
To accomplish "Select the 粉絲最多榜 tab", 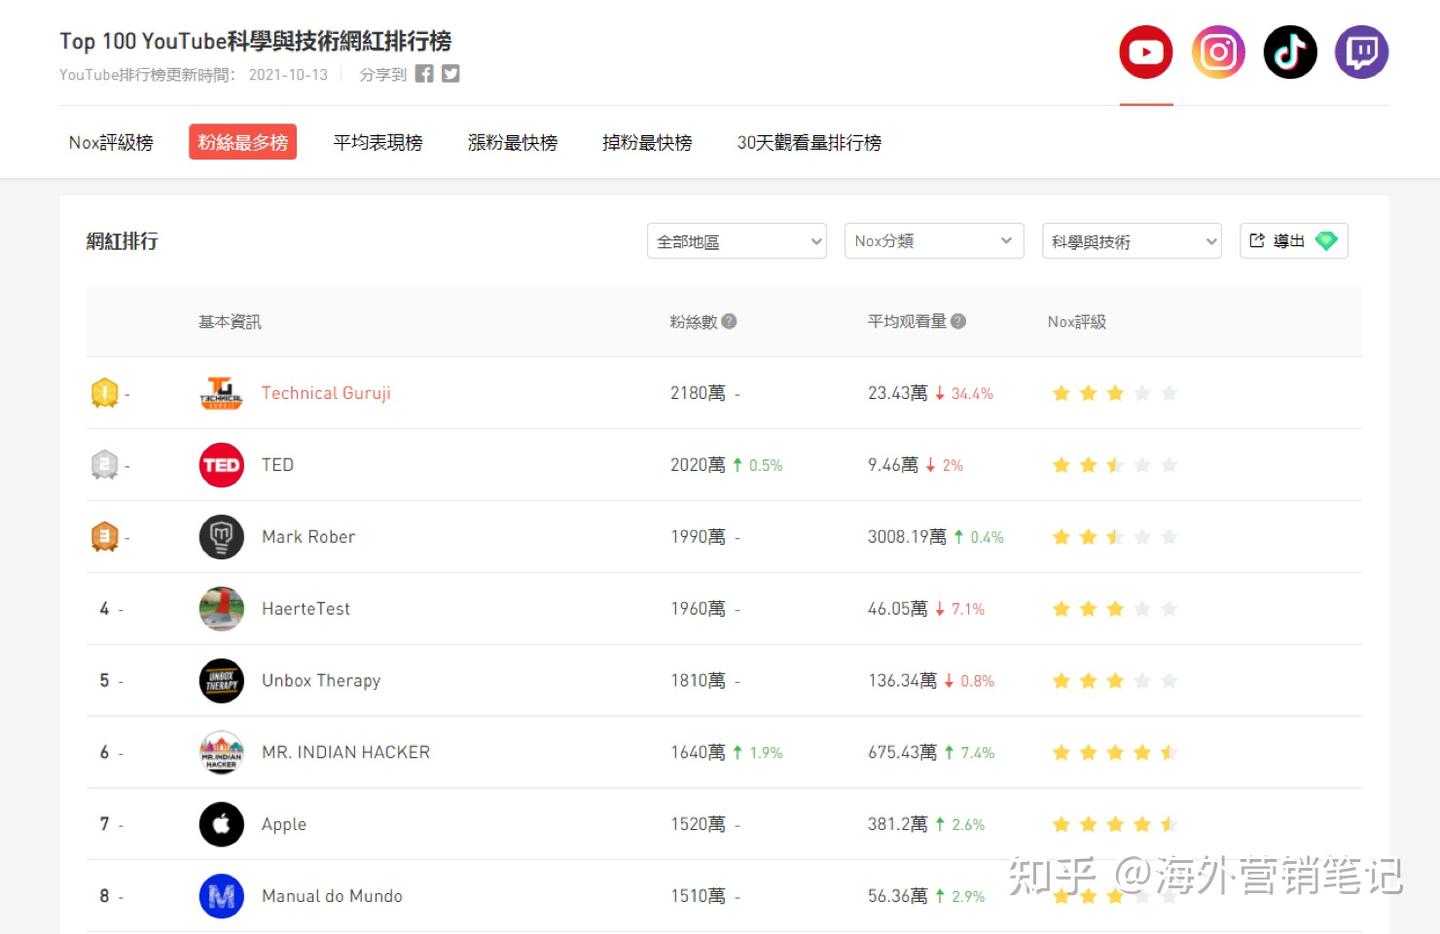I will pyautogui.click(x=243, y=142).
